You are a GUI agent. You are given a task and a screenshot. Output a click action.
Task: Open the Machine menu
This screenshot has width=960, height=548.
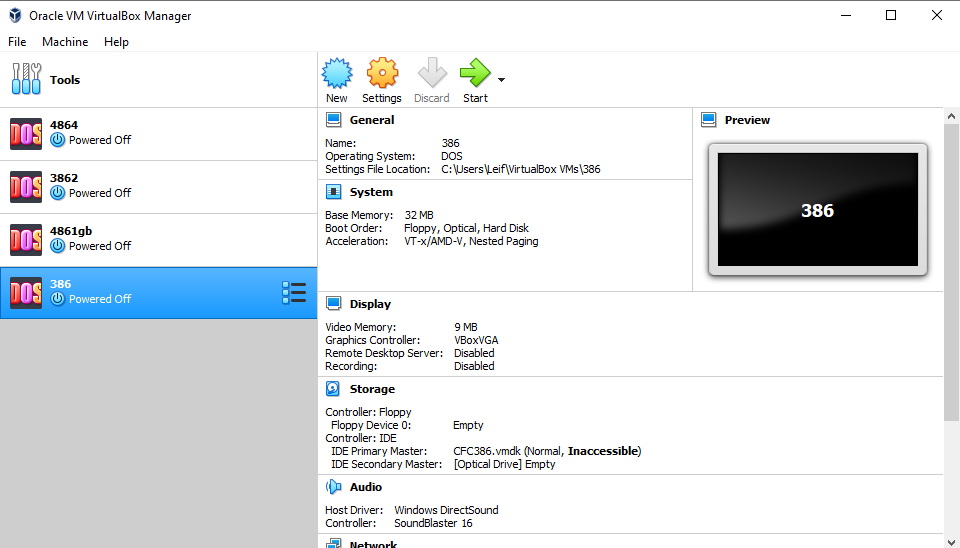click(65, 42)
